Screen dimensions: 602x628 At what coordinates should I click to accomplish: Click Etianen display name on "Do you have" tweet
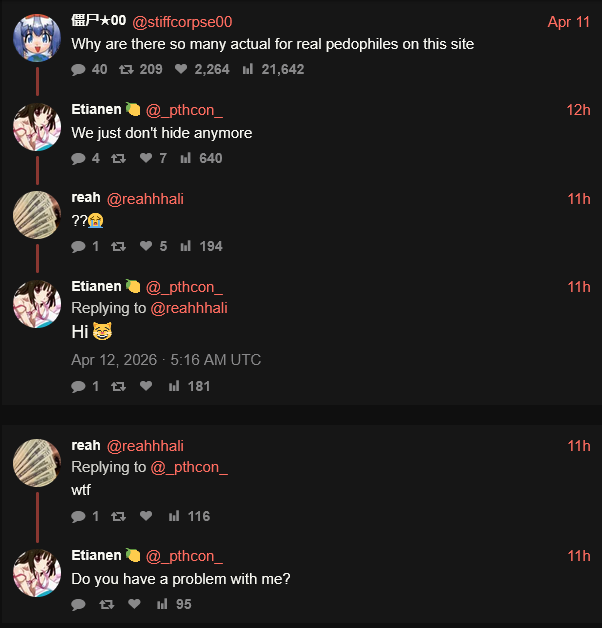96,556
